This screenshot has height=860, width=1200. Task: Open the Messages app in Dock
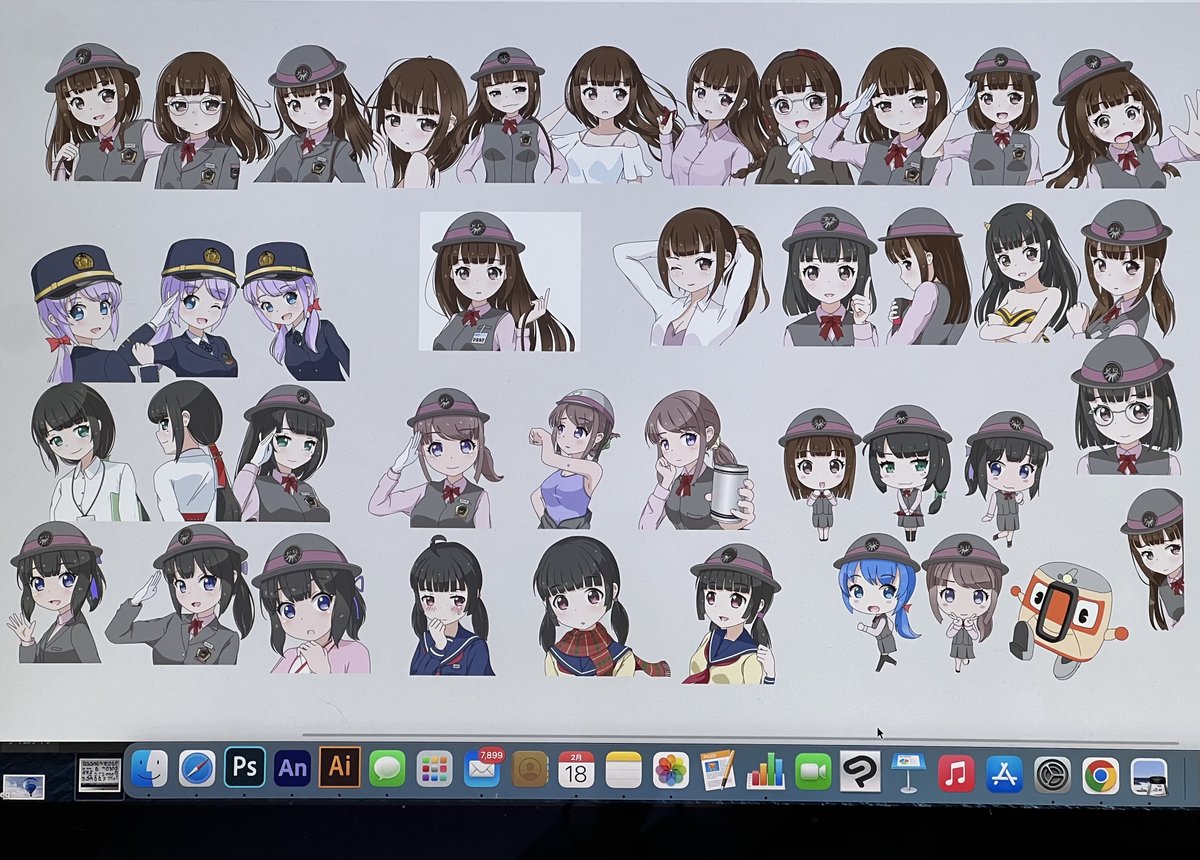(x=387, y=769)
